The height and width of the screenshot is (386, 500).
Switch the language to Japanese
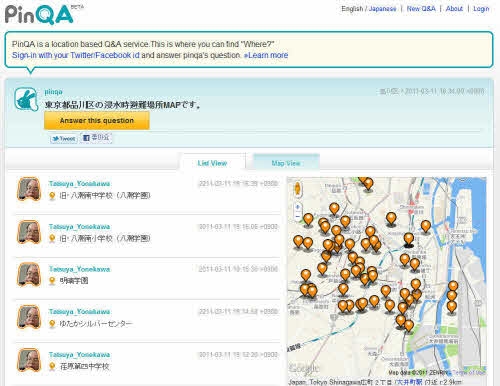[382, 9]
